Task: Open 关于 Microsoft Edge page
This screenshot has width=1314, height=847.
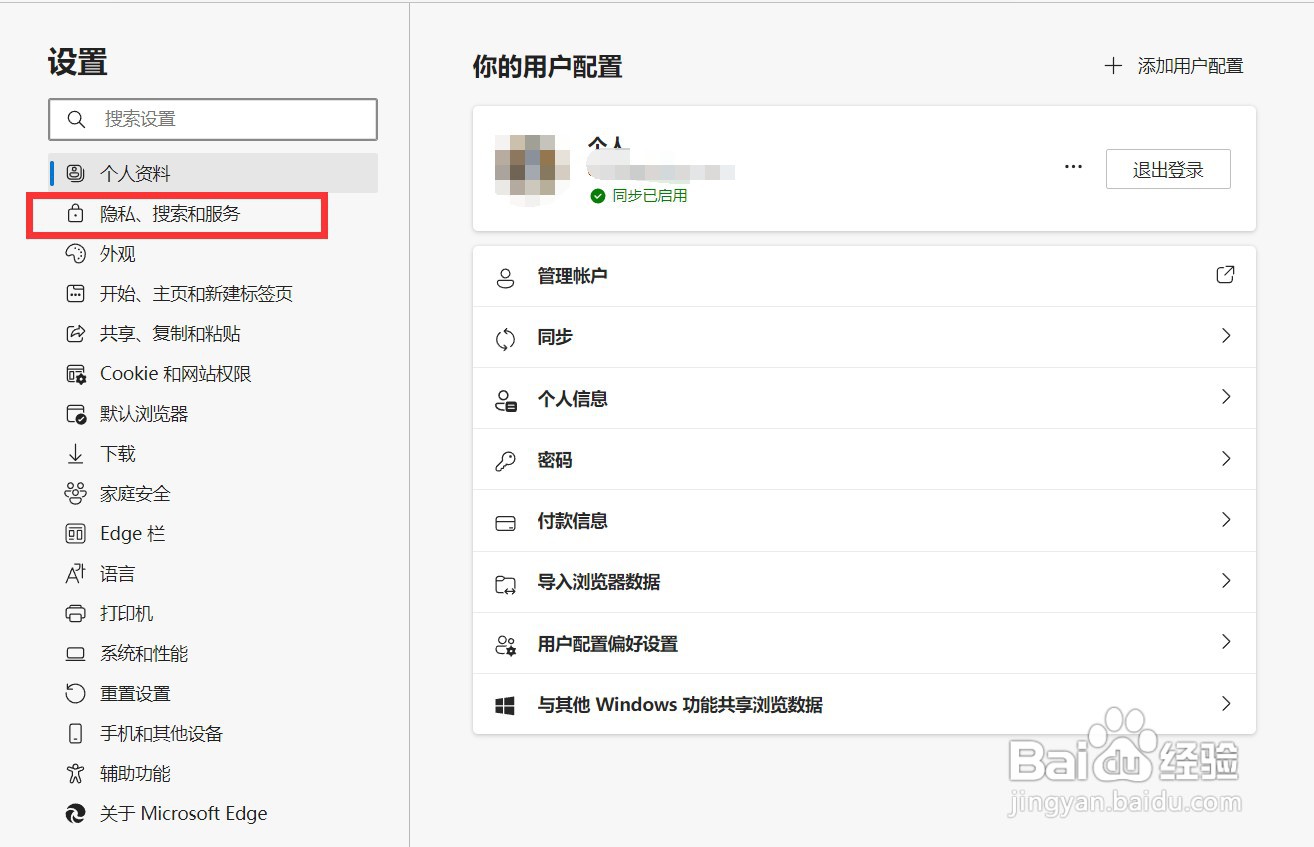Action: [182, 813]
